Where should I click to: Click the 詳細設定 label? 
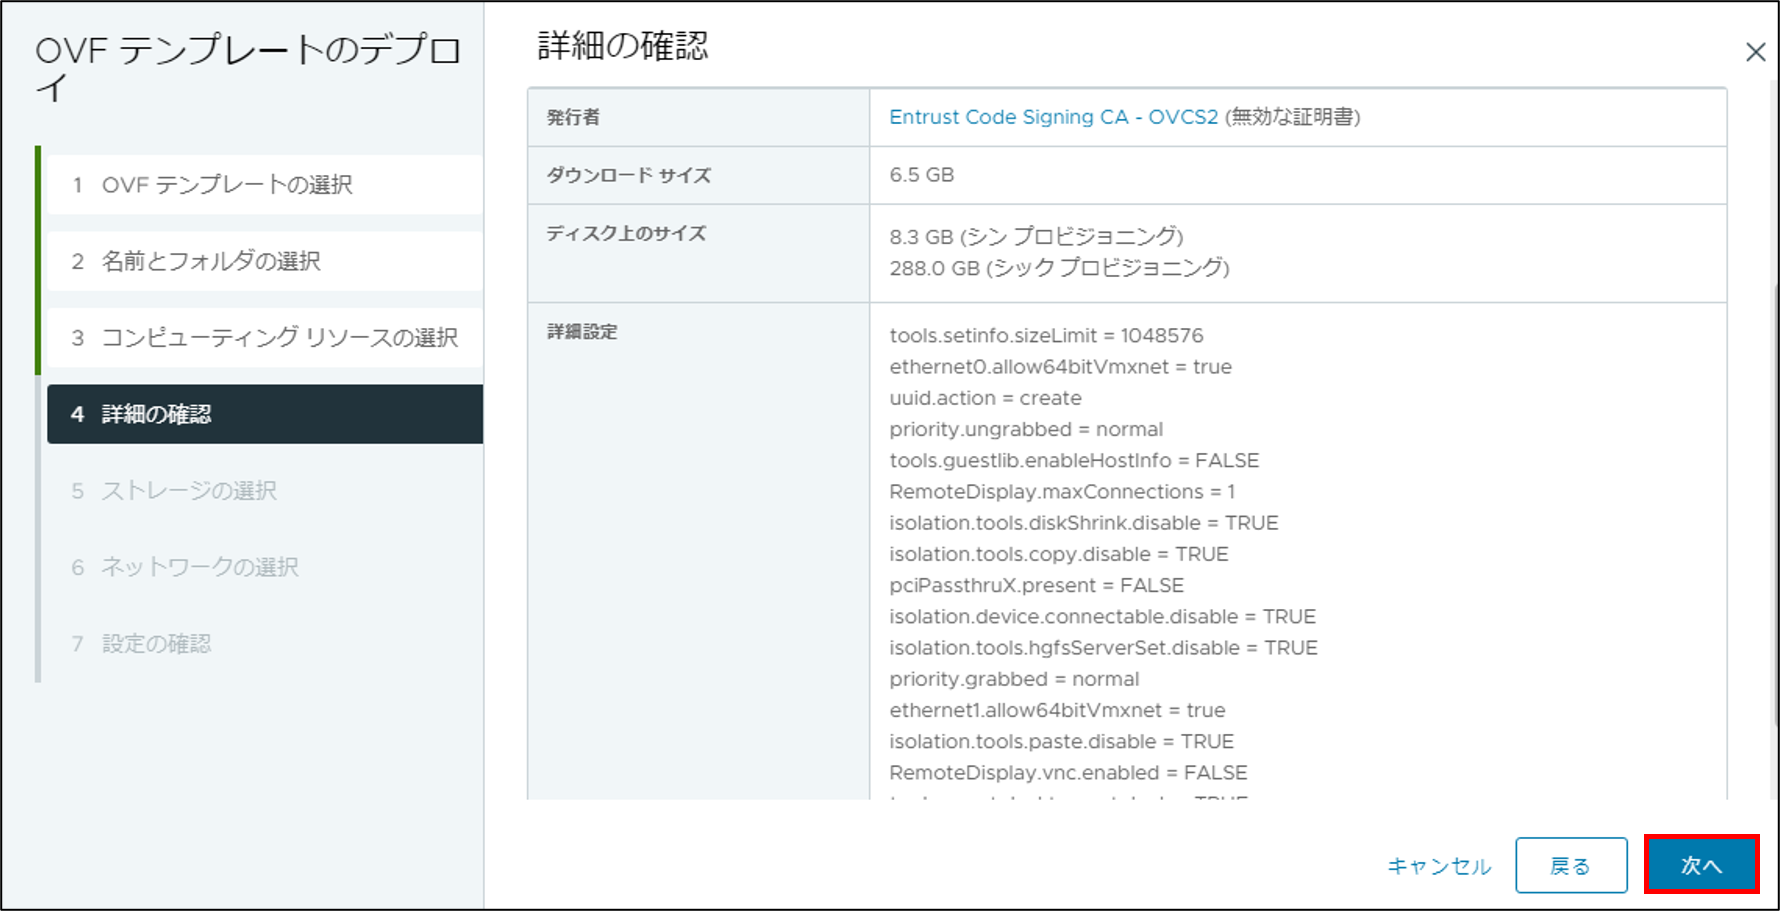click(582, 331)
